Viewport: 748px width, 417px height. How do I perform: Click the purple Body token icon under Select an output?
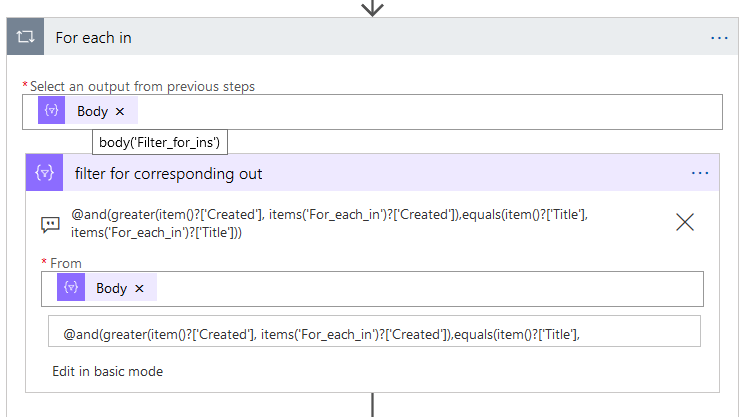click(x=52, y=111)
